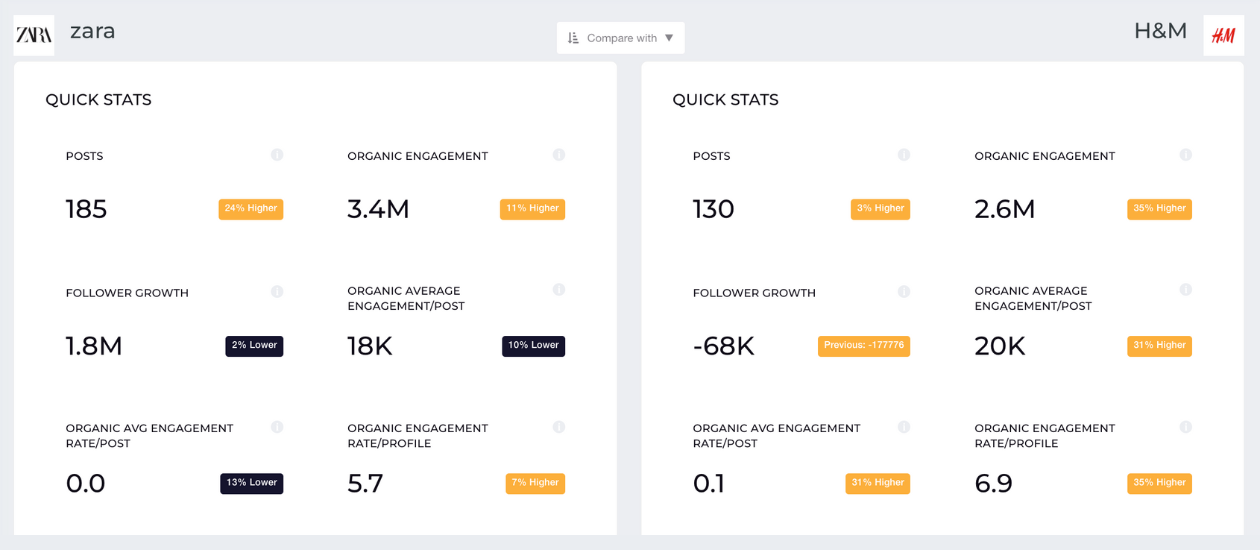Show info for Zara Organic Avg Engagement Rate/Post

[x=277, y=427]
